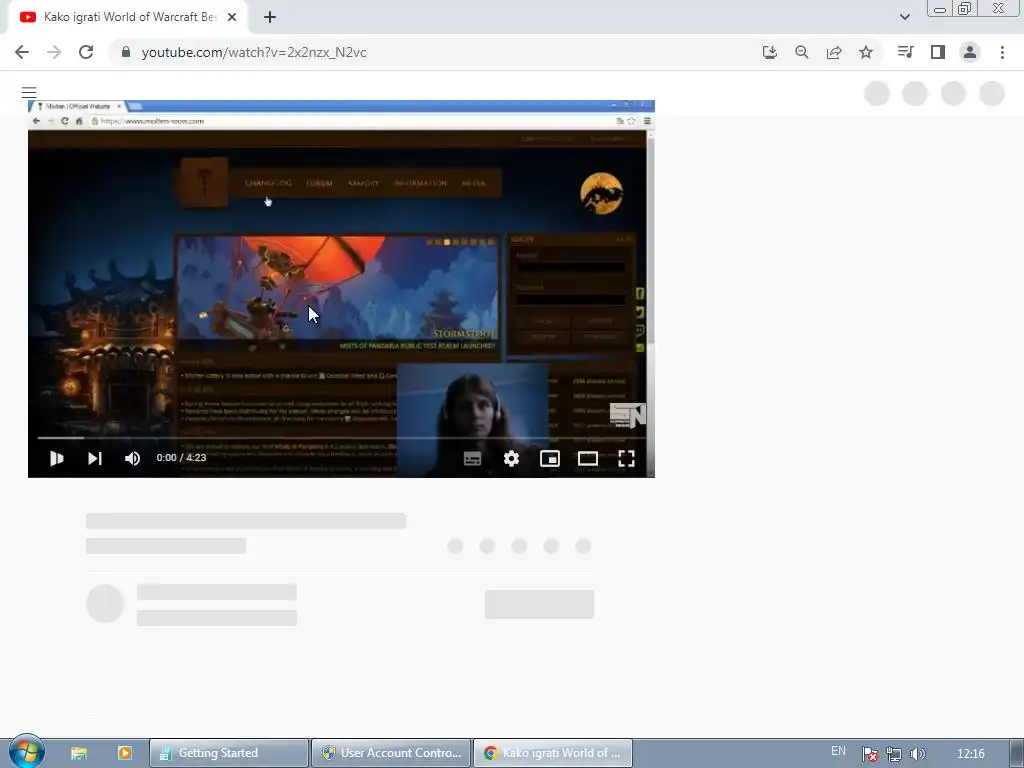Open Windows Start menu
1024x768 pixels.
27,752
